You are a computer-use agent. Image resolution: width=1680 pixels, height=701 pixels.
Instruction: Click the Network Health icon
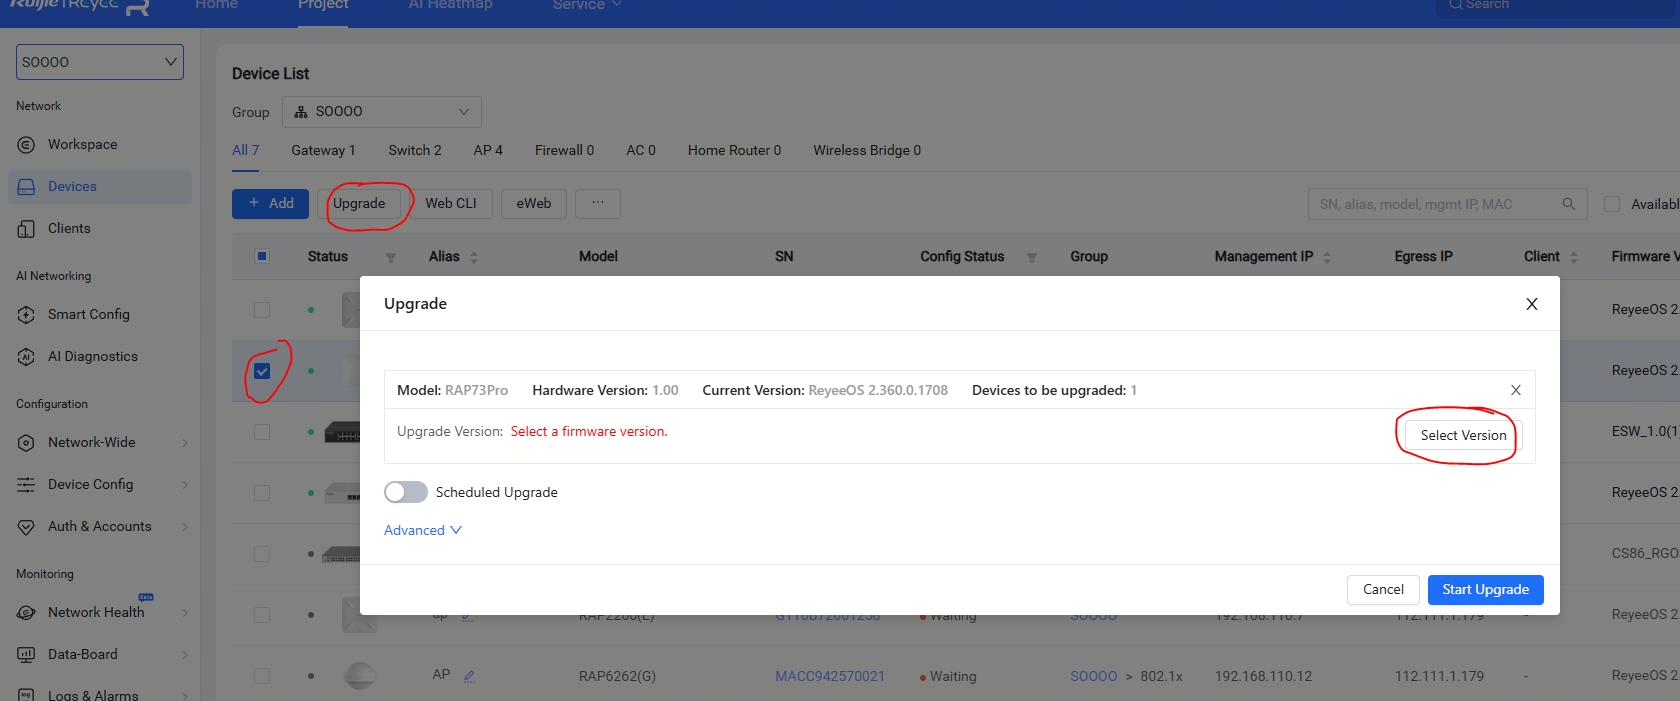pos(26,613)
